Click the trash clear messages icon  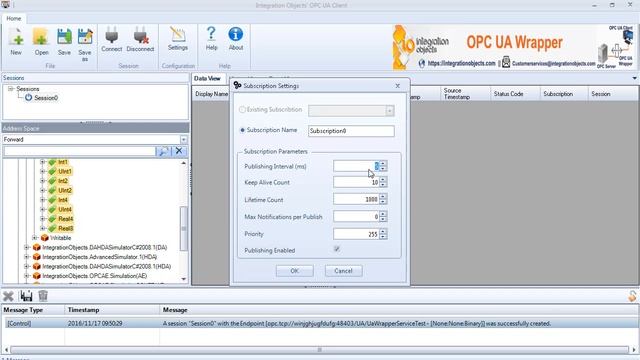[x=43, y=296]
